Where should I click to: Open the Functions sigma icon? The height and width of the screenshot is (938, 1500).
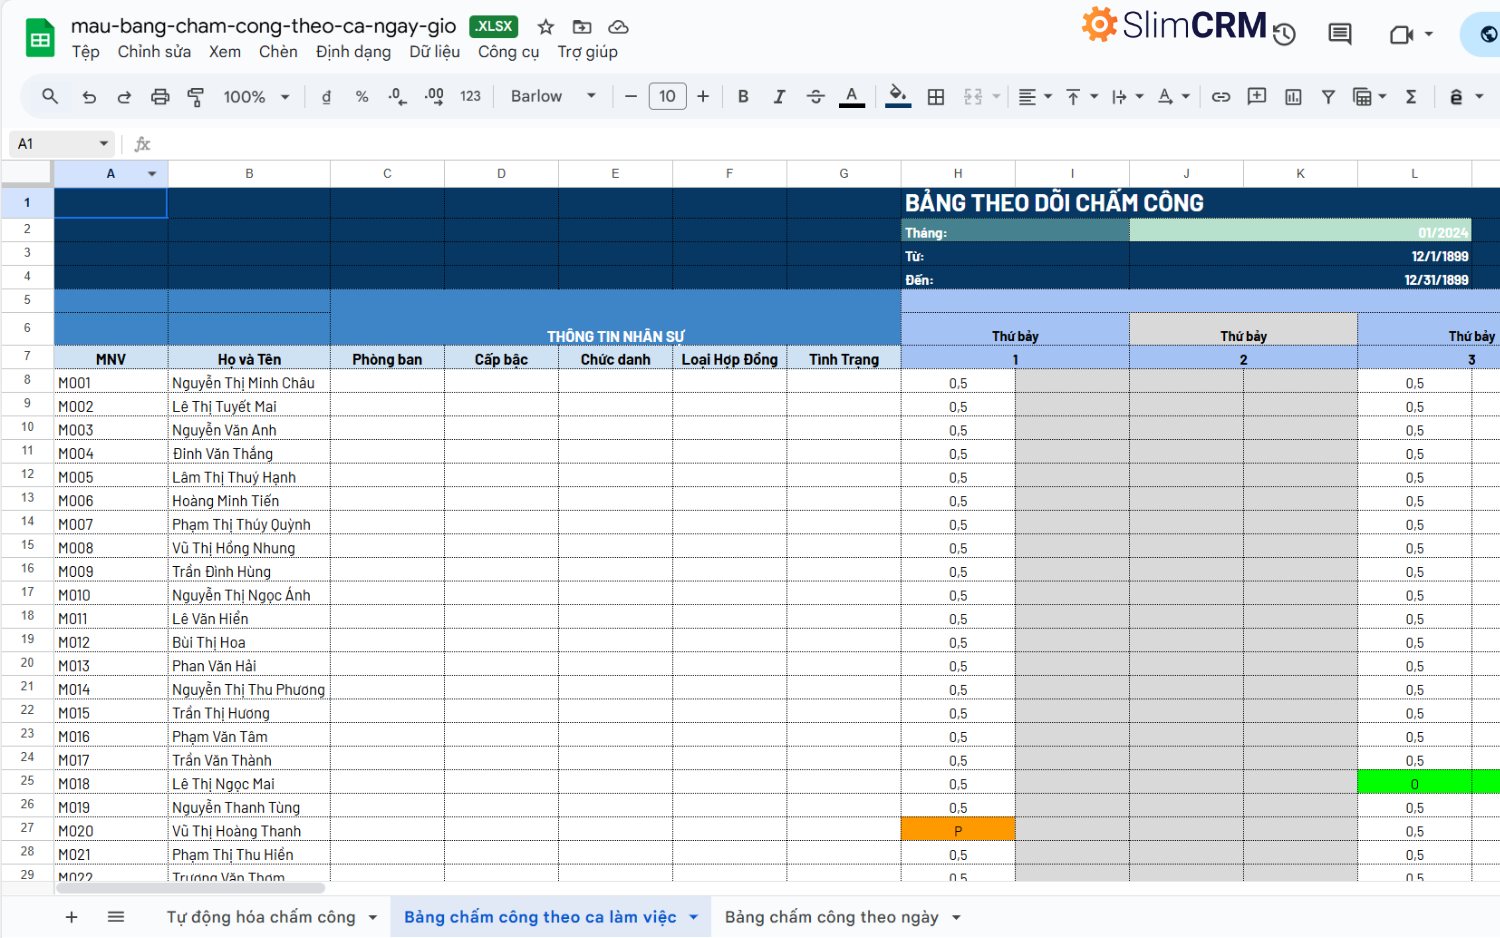coord(1411,97)
